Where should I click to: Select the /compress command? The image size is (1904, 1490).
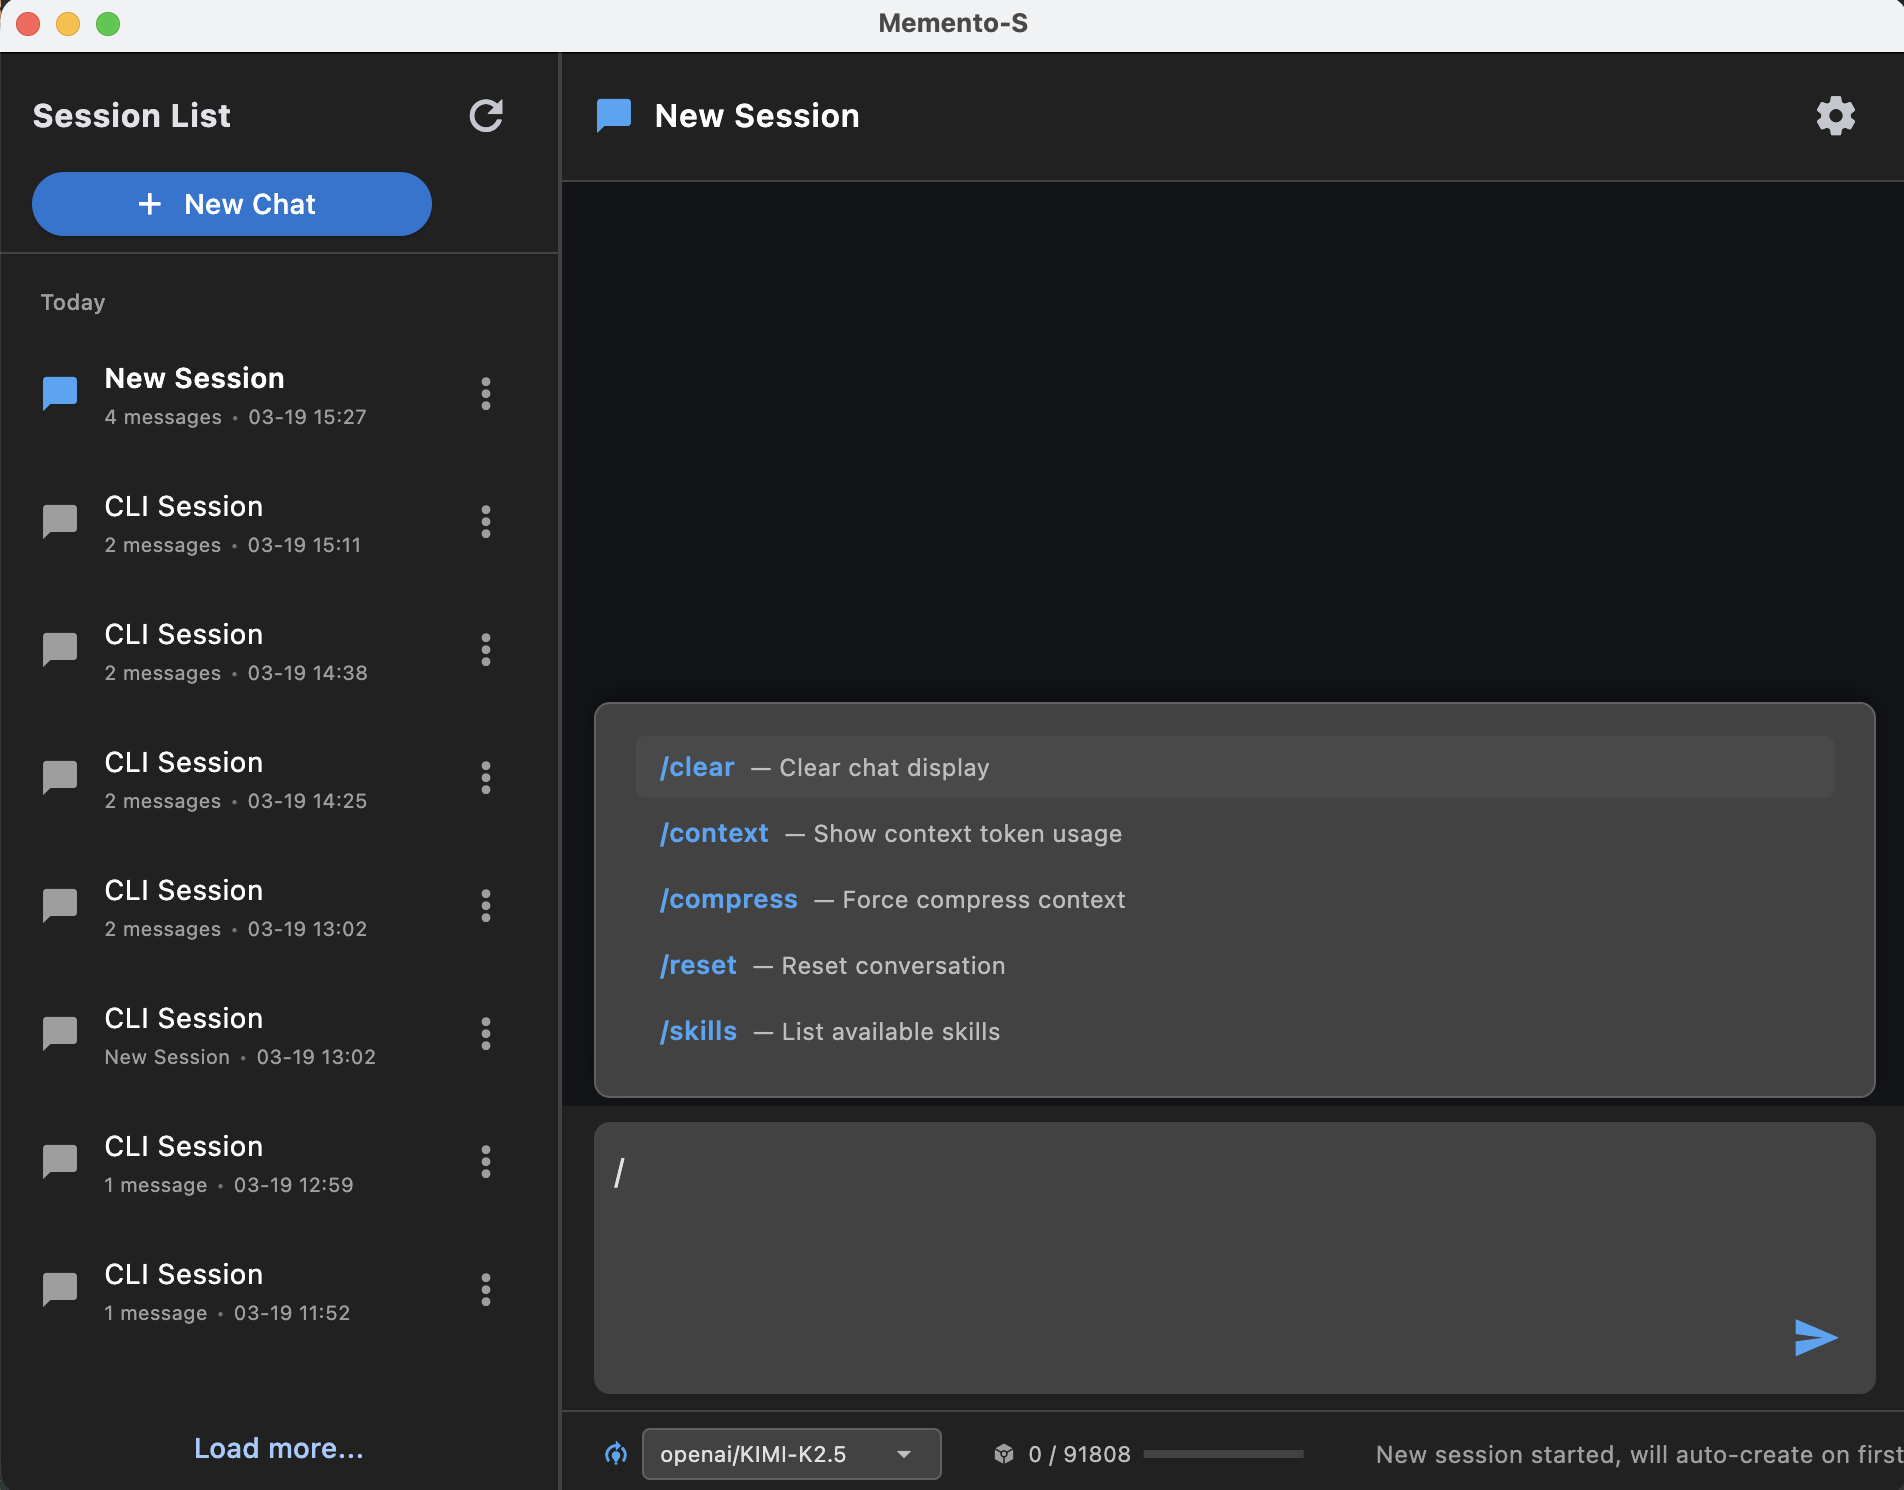click(728, 899)
